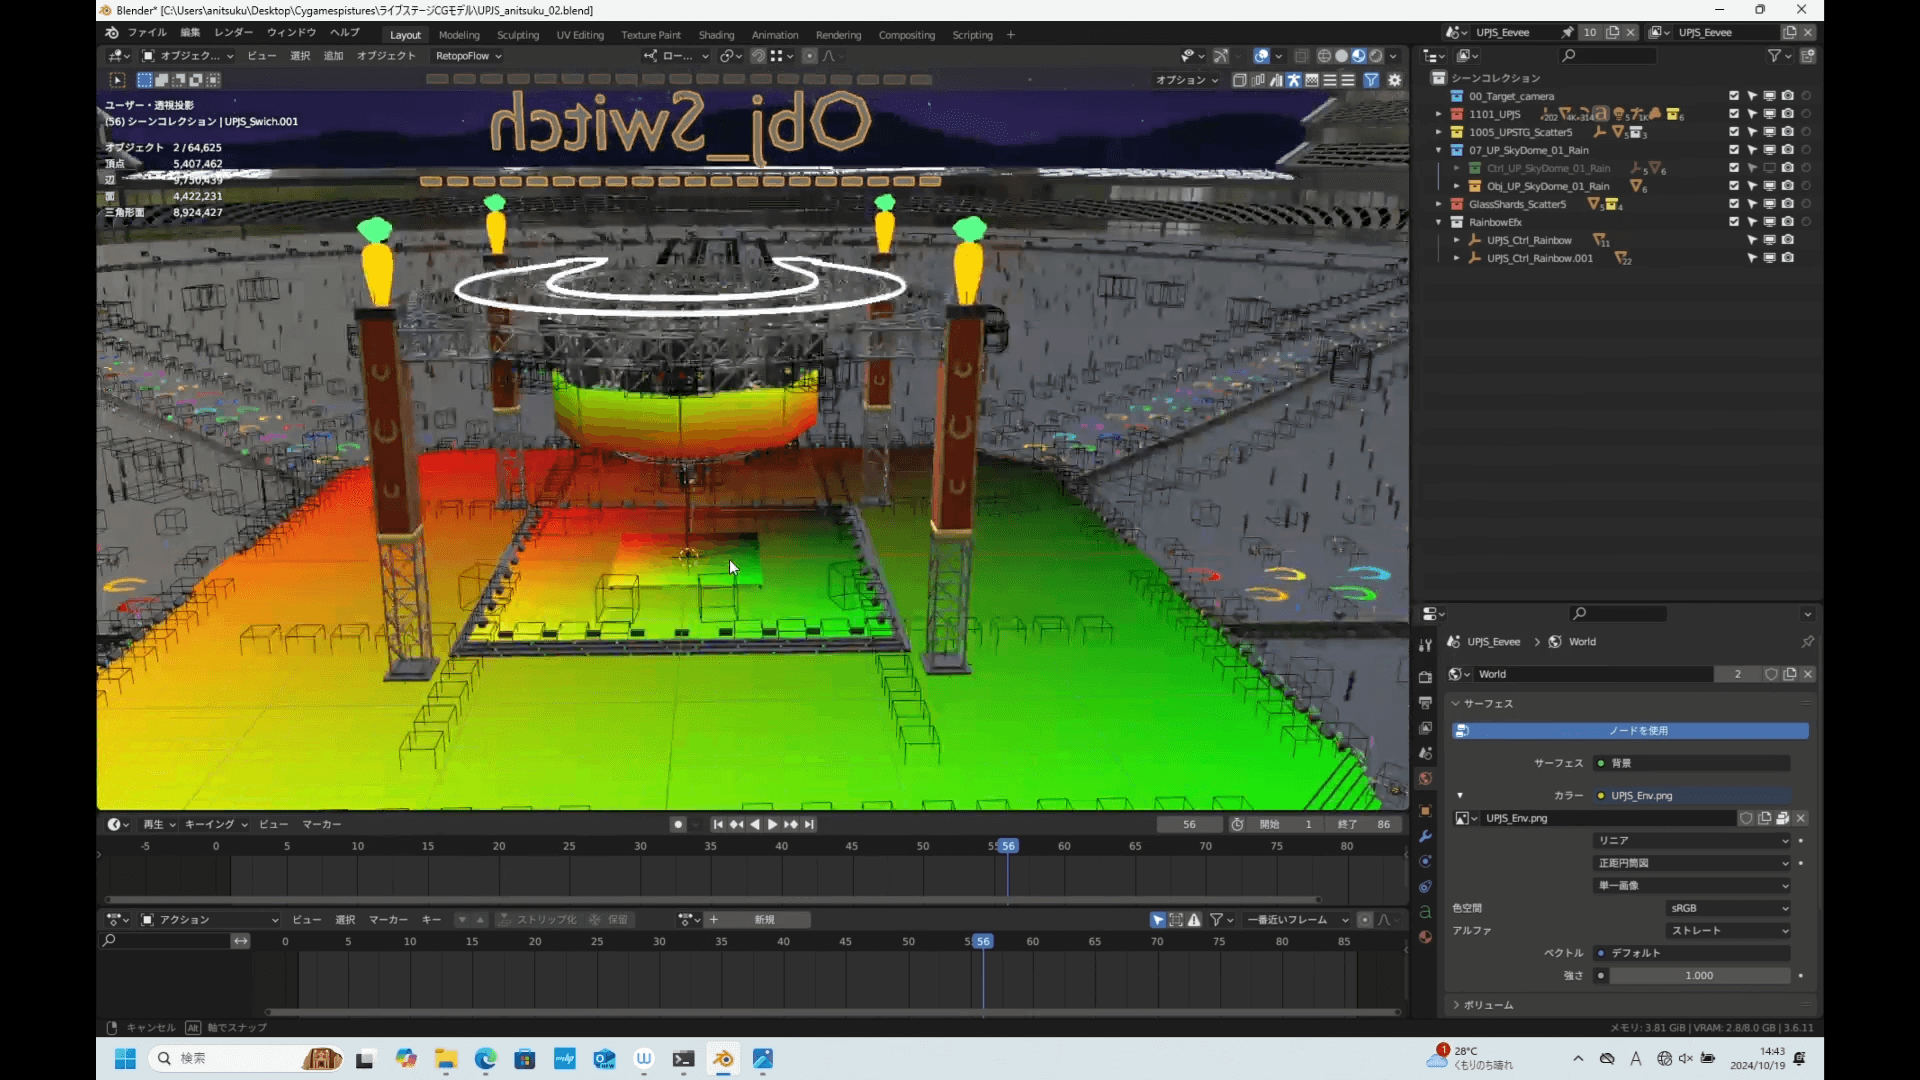Screen dimensions: 1920x1080
Task: Open Blender from the Windows taskbar
Action: click(723, 1059)
